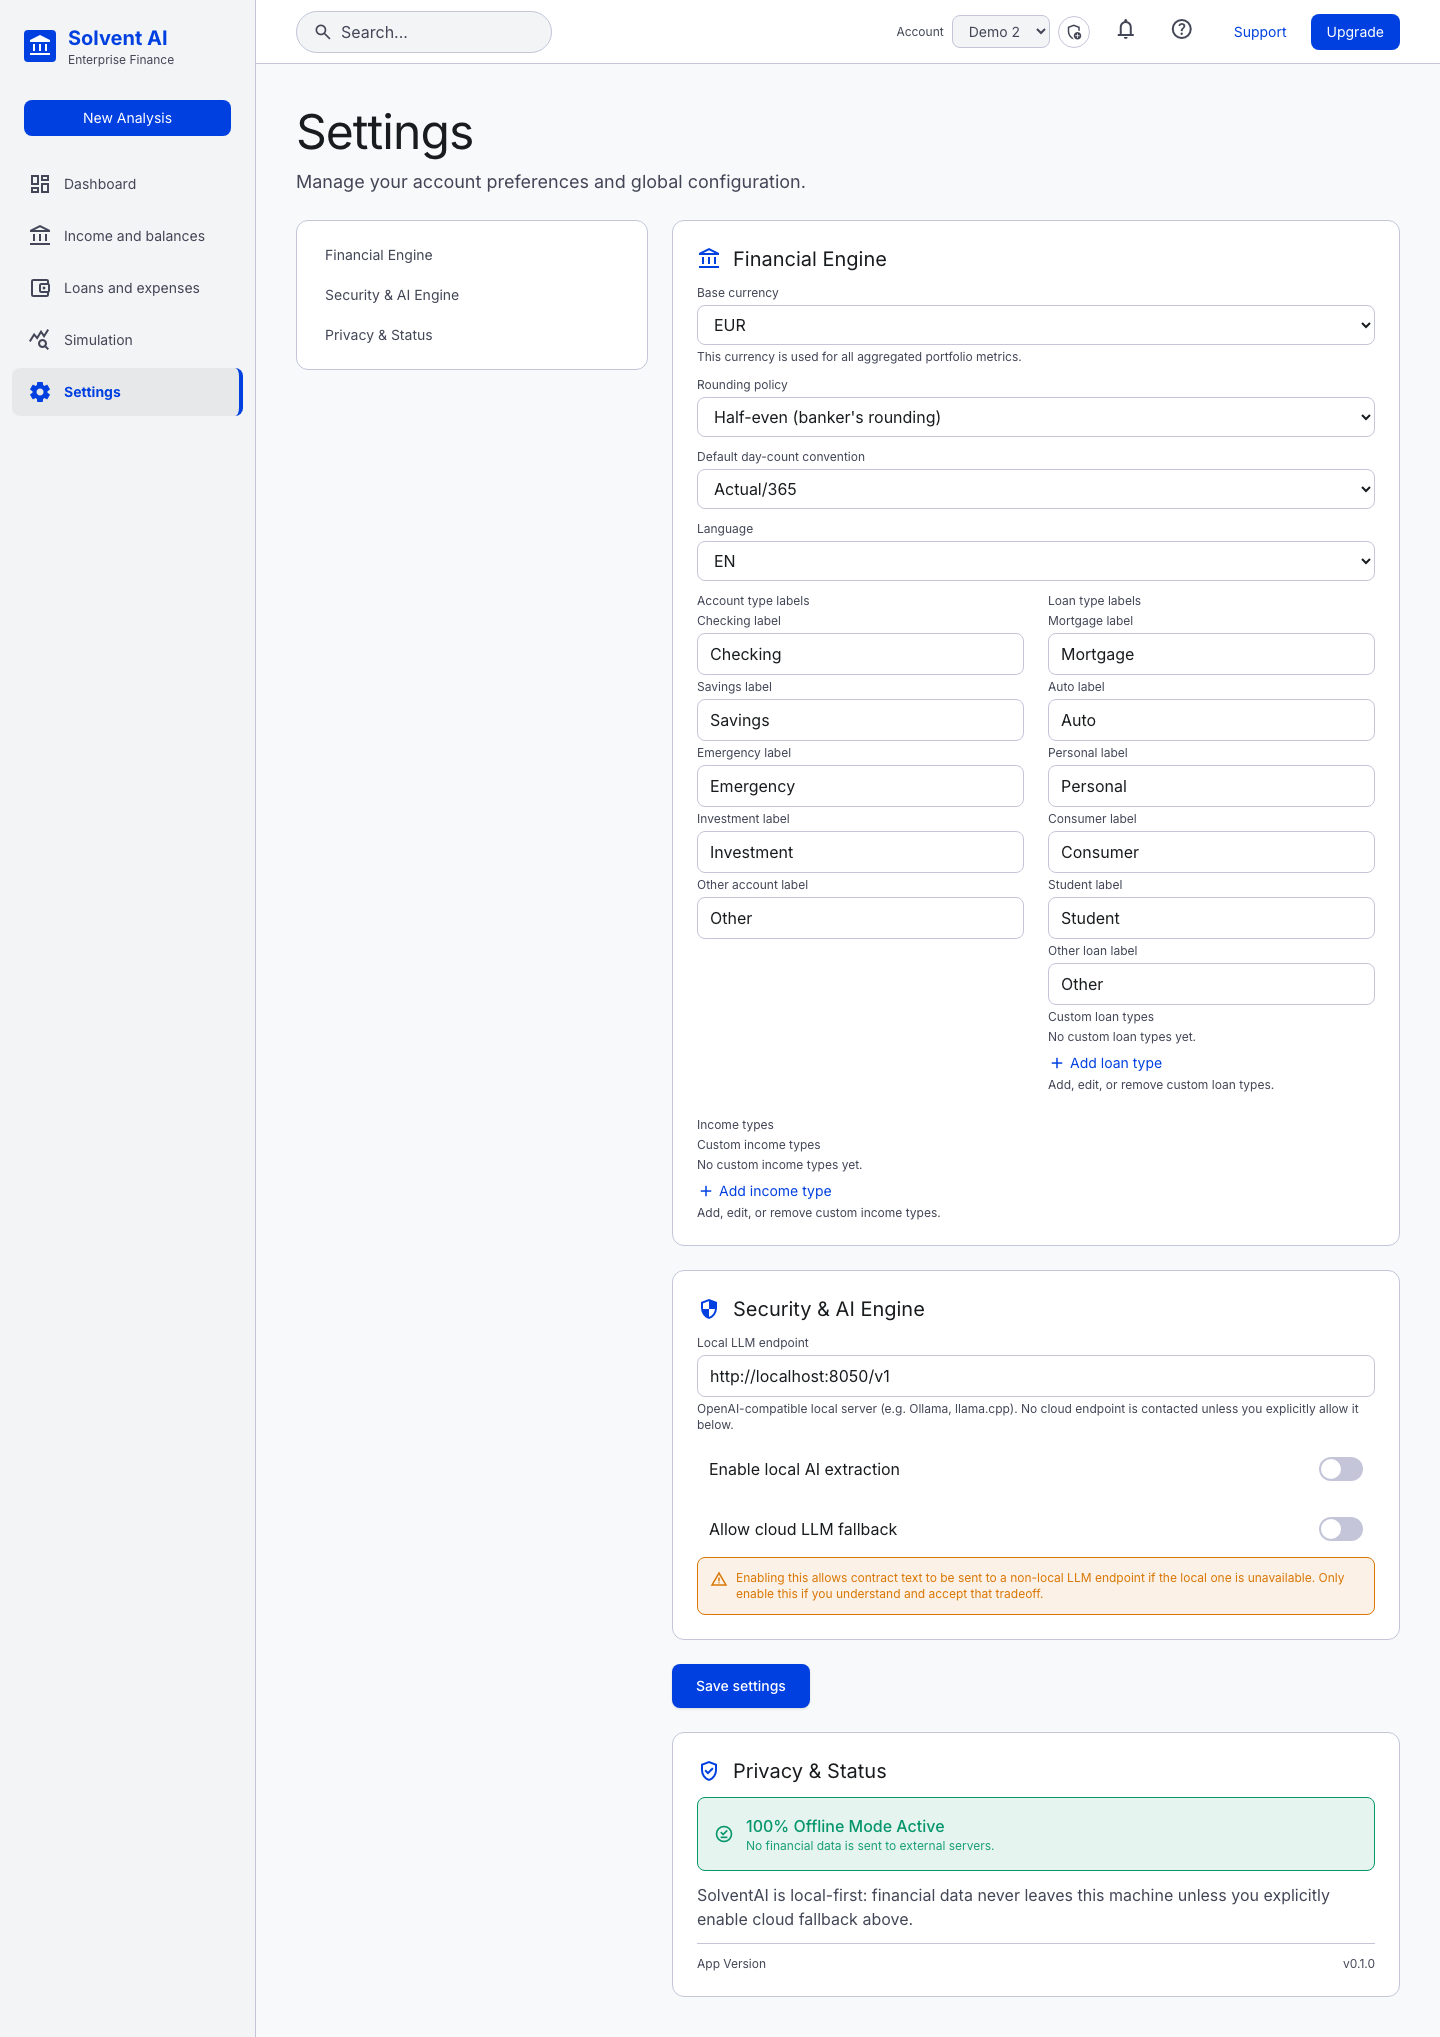The image size is (1440, 2037).
Task: Click the Upgrade button
Action: 1355,32
